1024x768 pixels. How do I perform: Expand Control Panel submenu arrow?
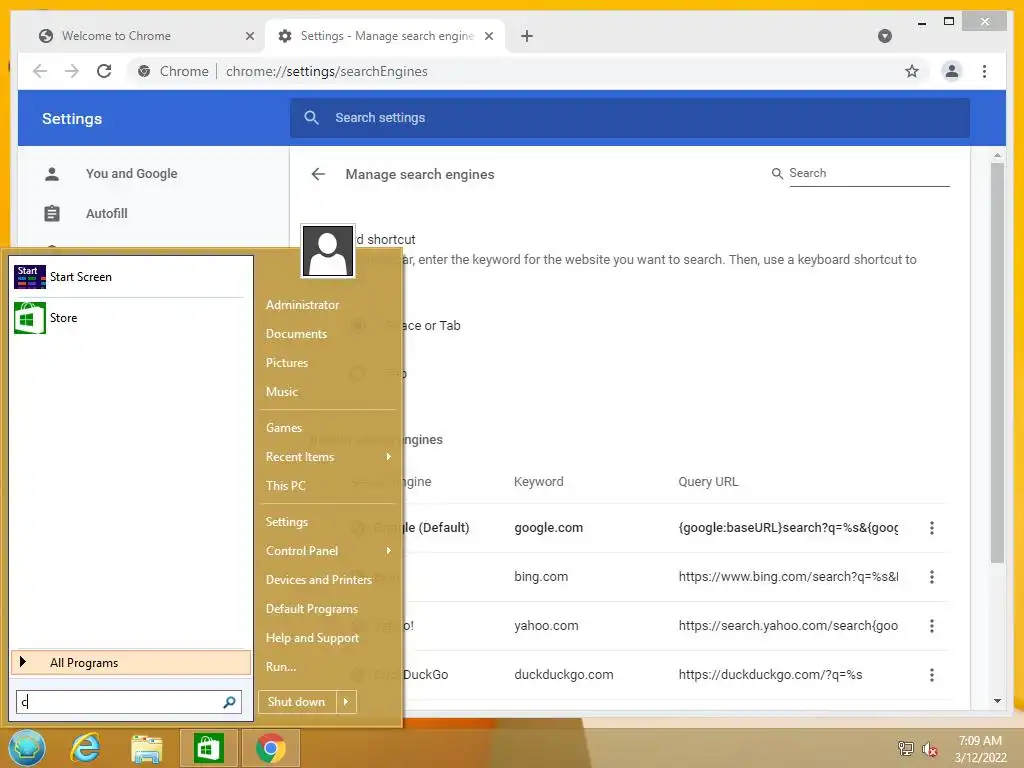point(389,551)
